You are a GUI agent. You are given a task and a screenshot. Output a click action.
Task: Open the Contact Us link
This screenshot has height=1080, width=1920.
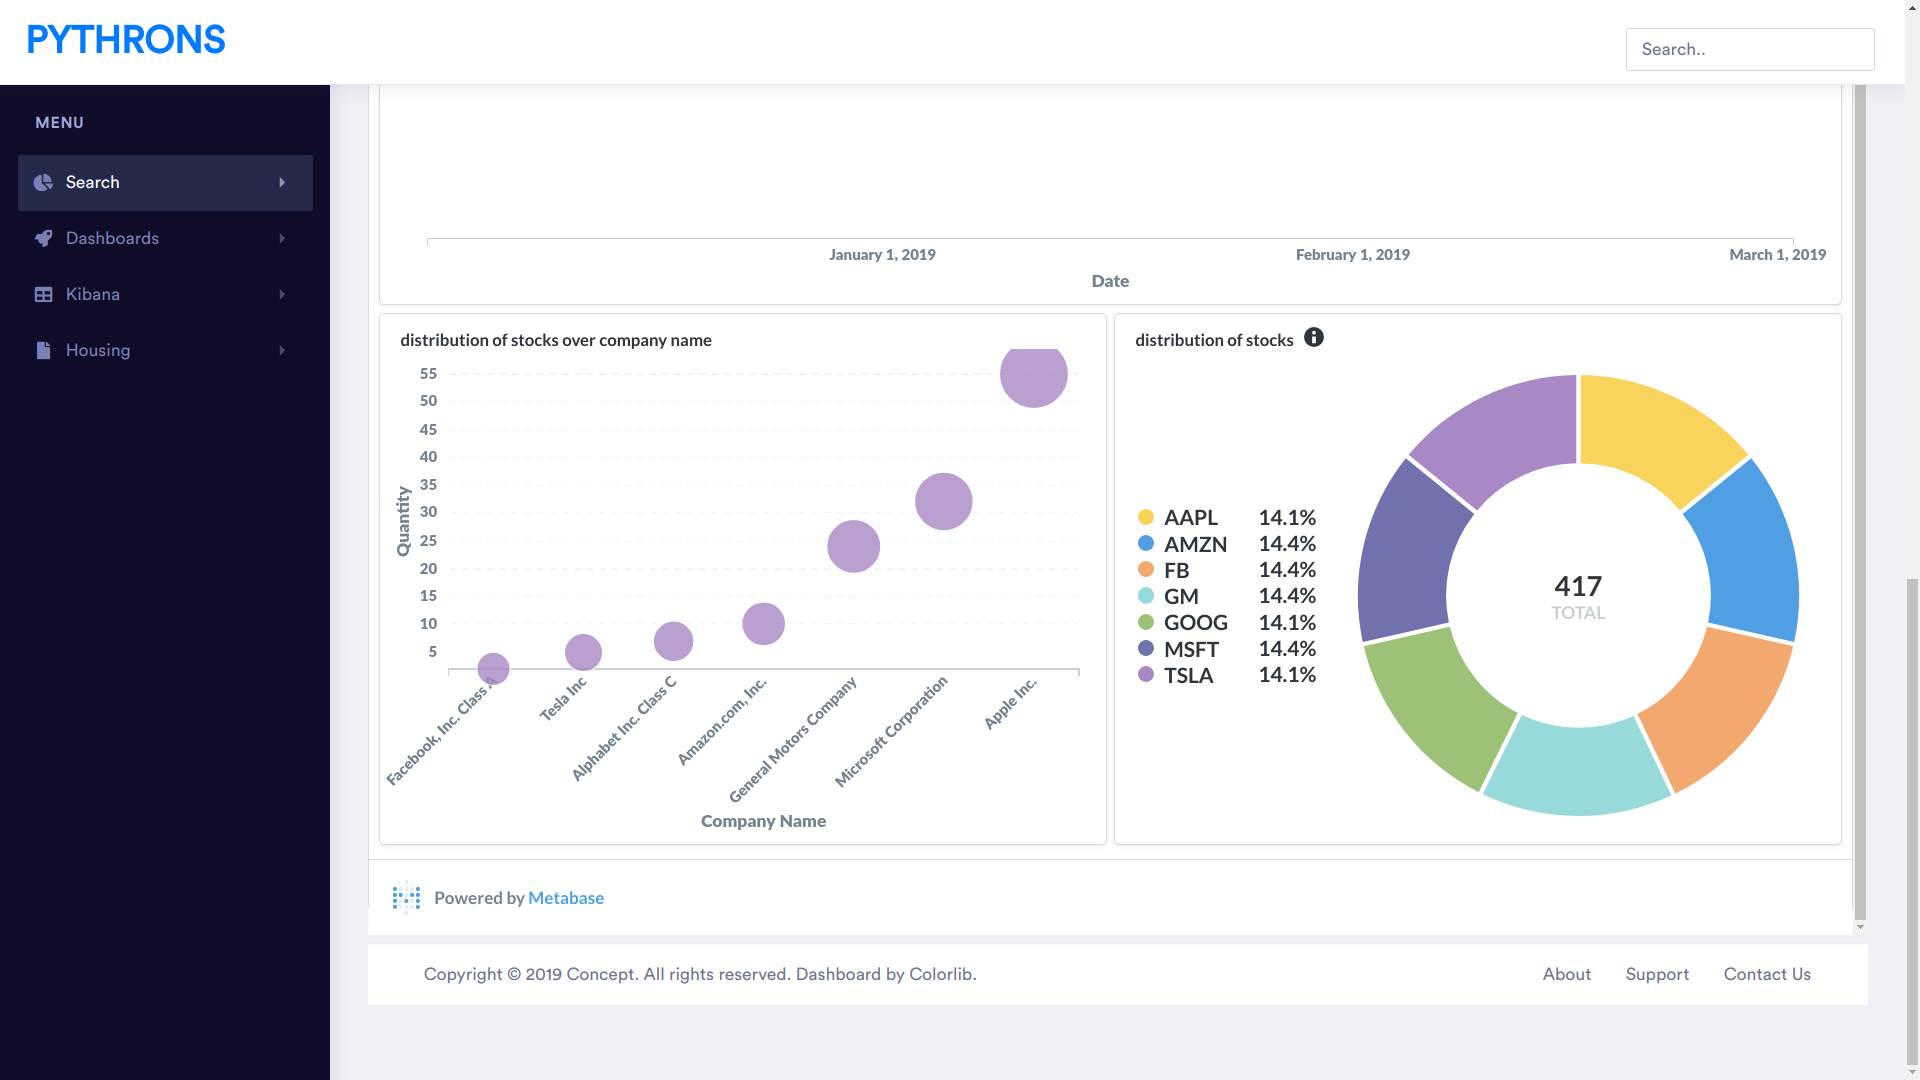[1767, 974]
